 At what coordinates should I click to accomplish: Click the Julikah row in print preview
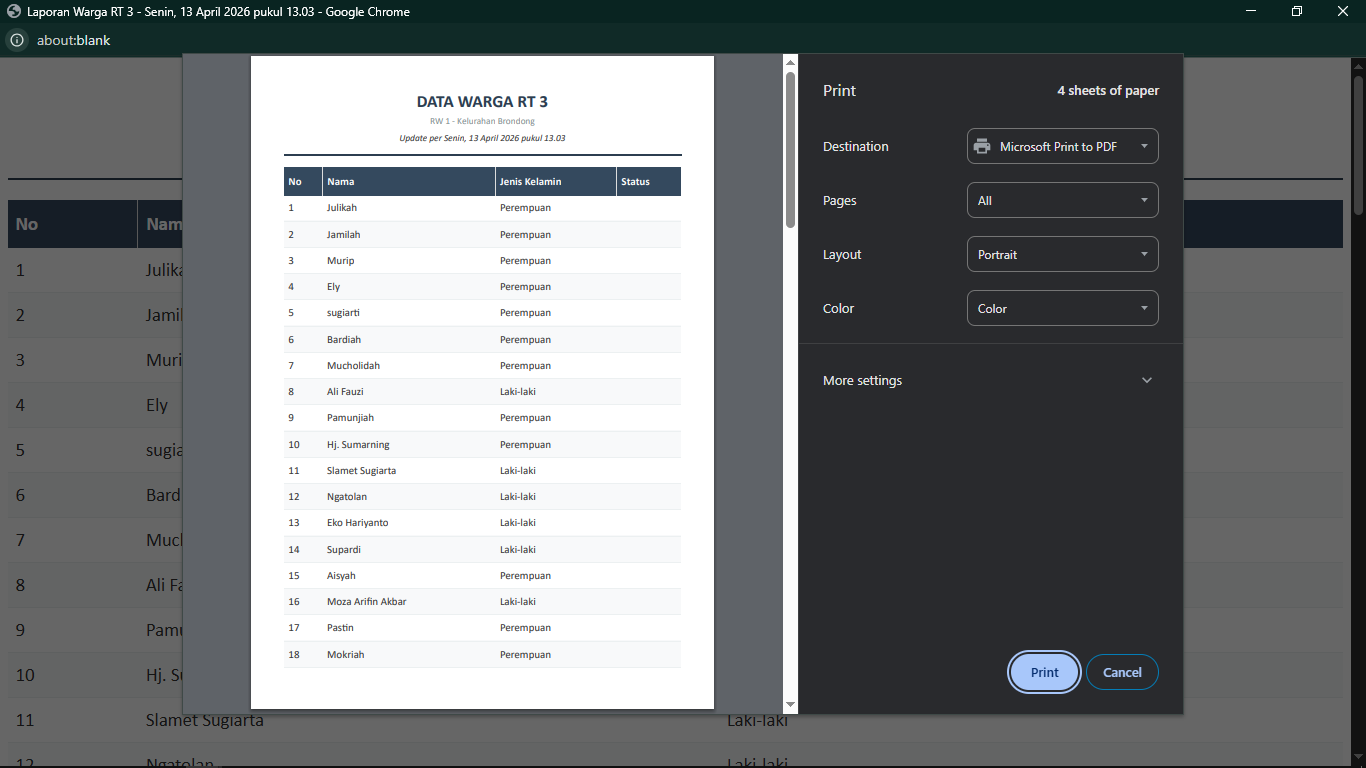click(482, 208)
